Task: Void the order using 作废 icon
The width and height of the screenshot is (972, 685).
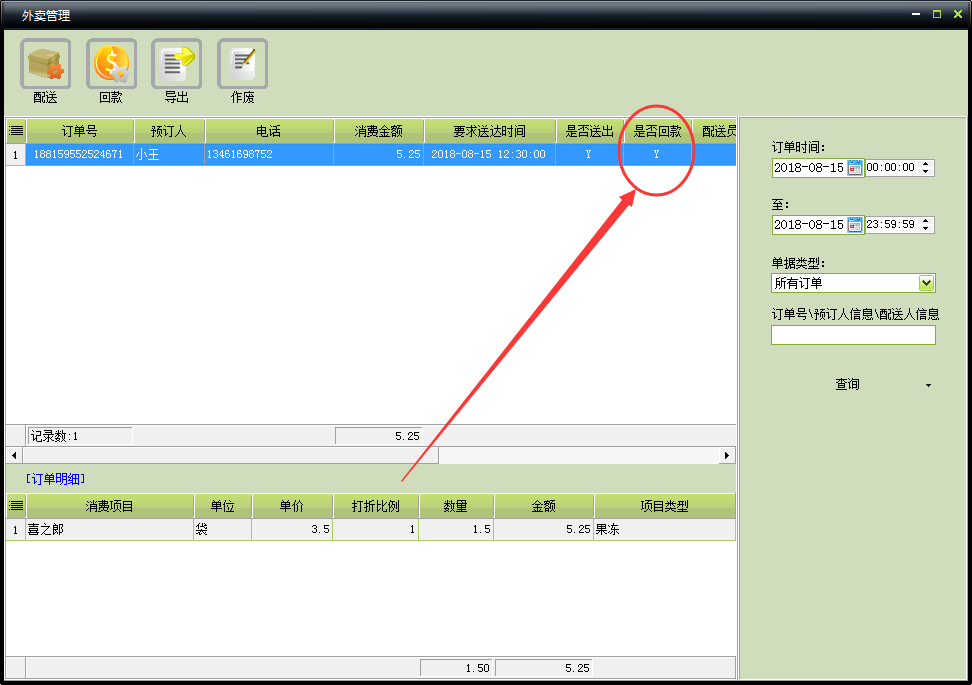Action: [242, 64]
